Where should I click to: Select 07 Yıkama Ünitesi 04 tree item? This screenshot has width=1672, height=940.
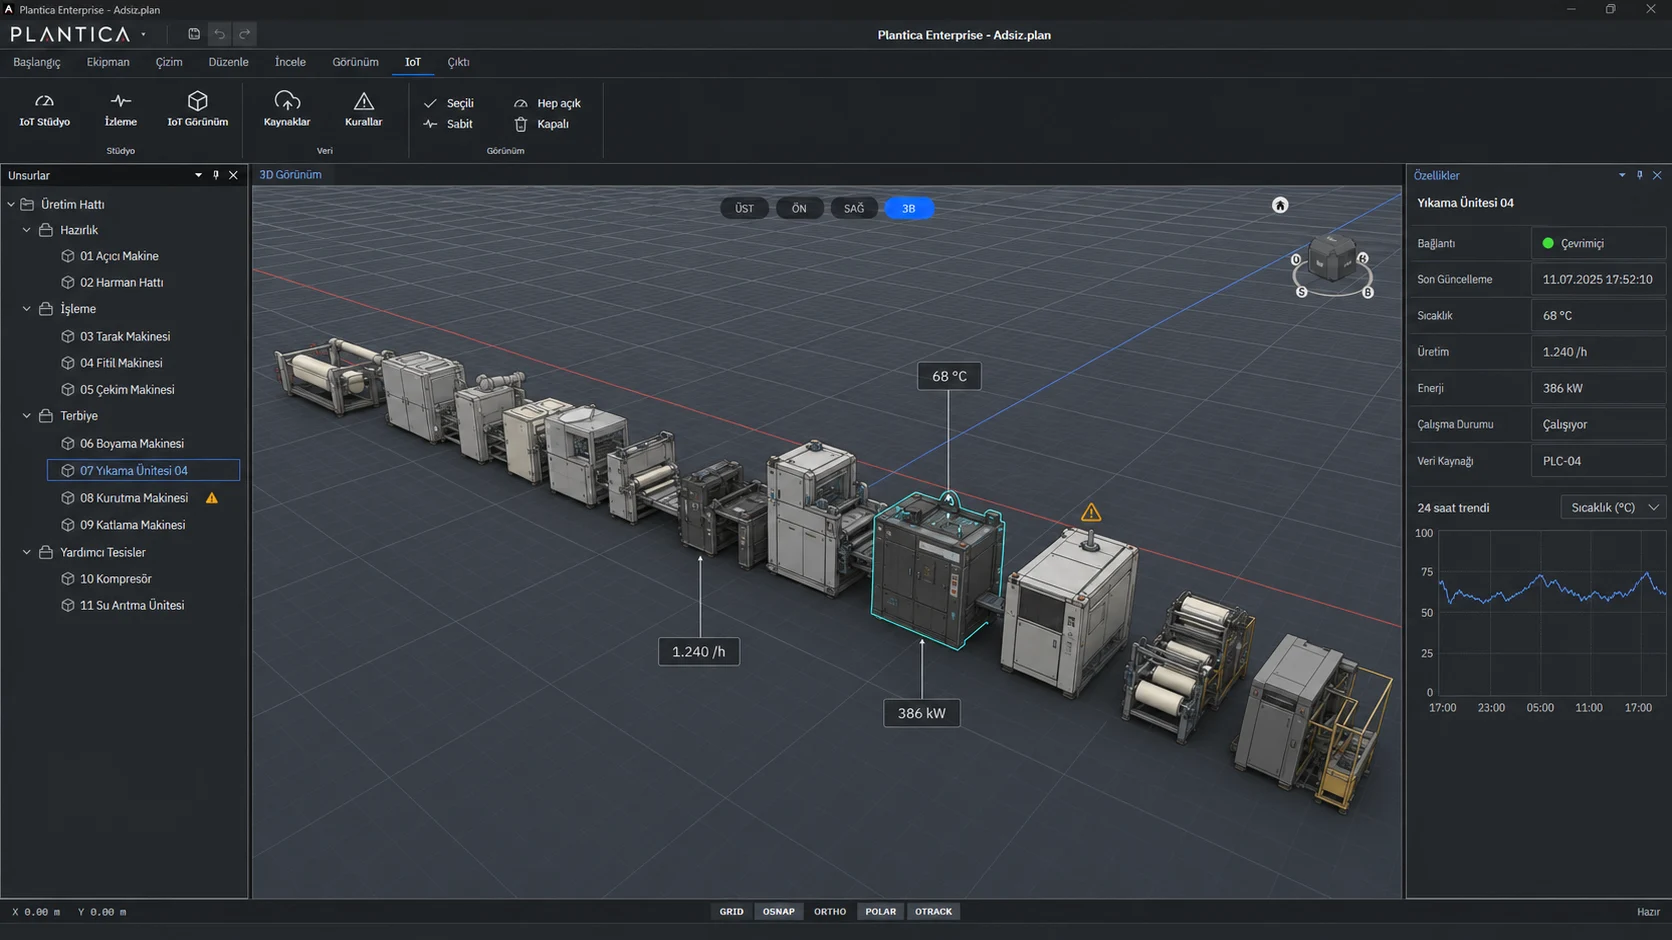point(143,470)
